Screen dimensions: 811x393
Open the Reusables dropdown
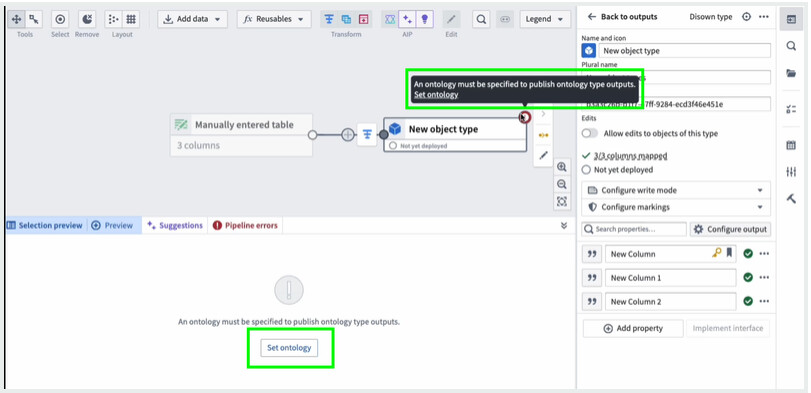pyautogui.click(x=274, y=19)
